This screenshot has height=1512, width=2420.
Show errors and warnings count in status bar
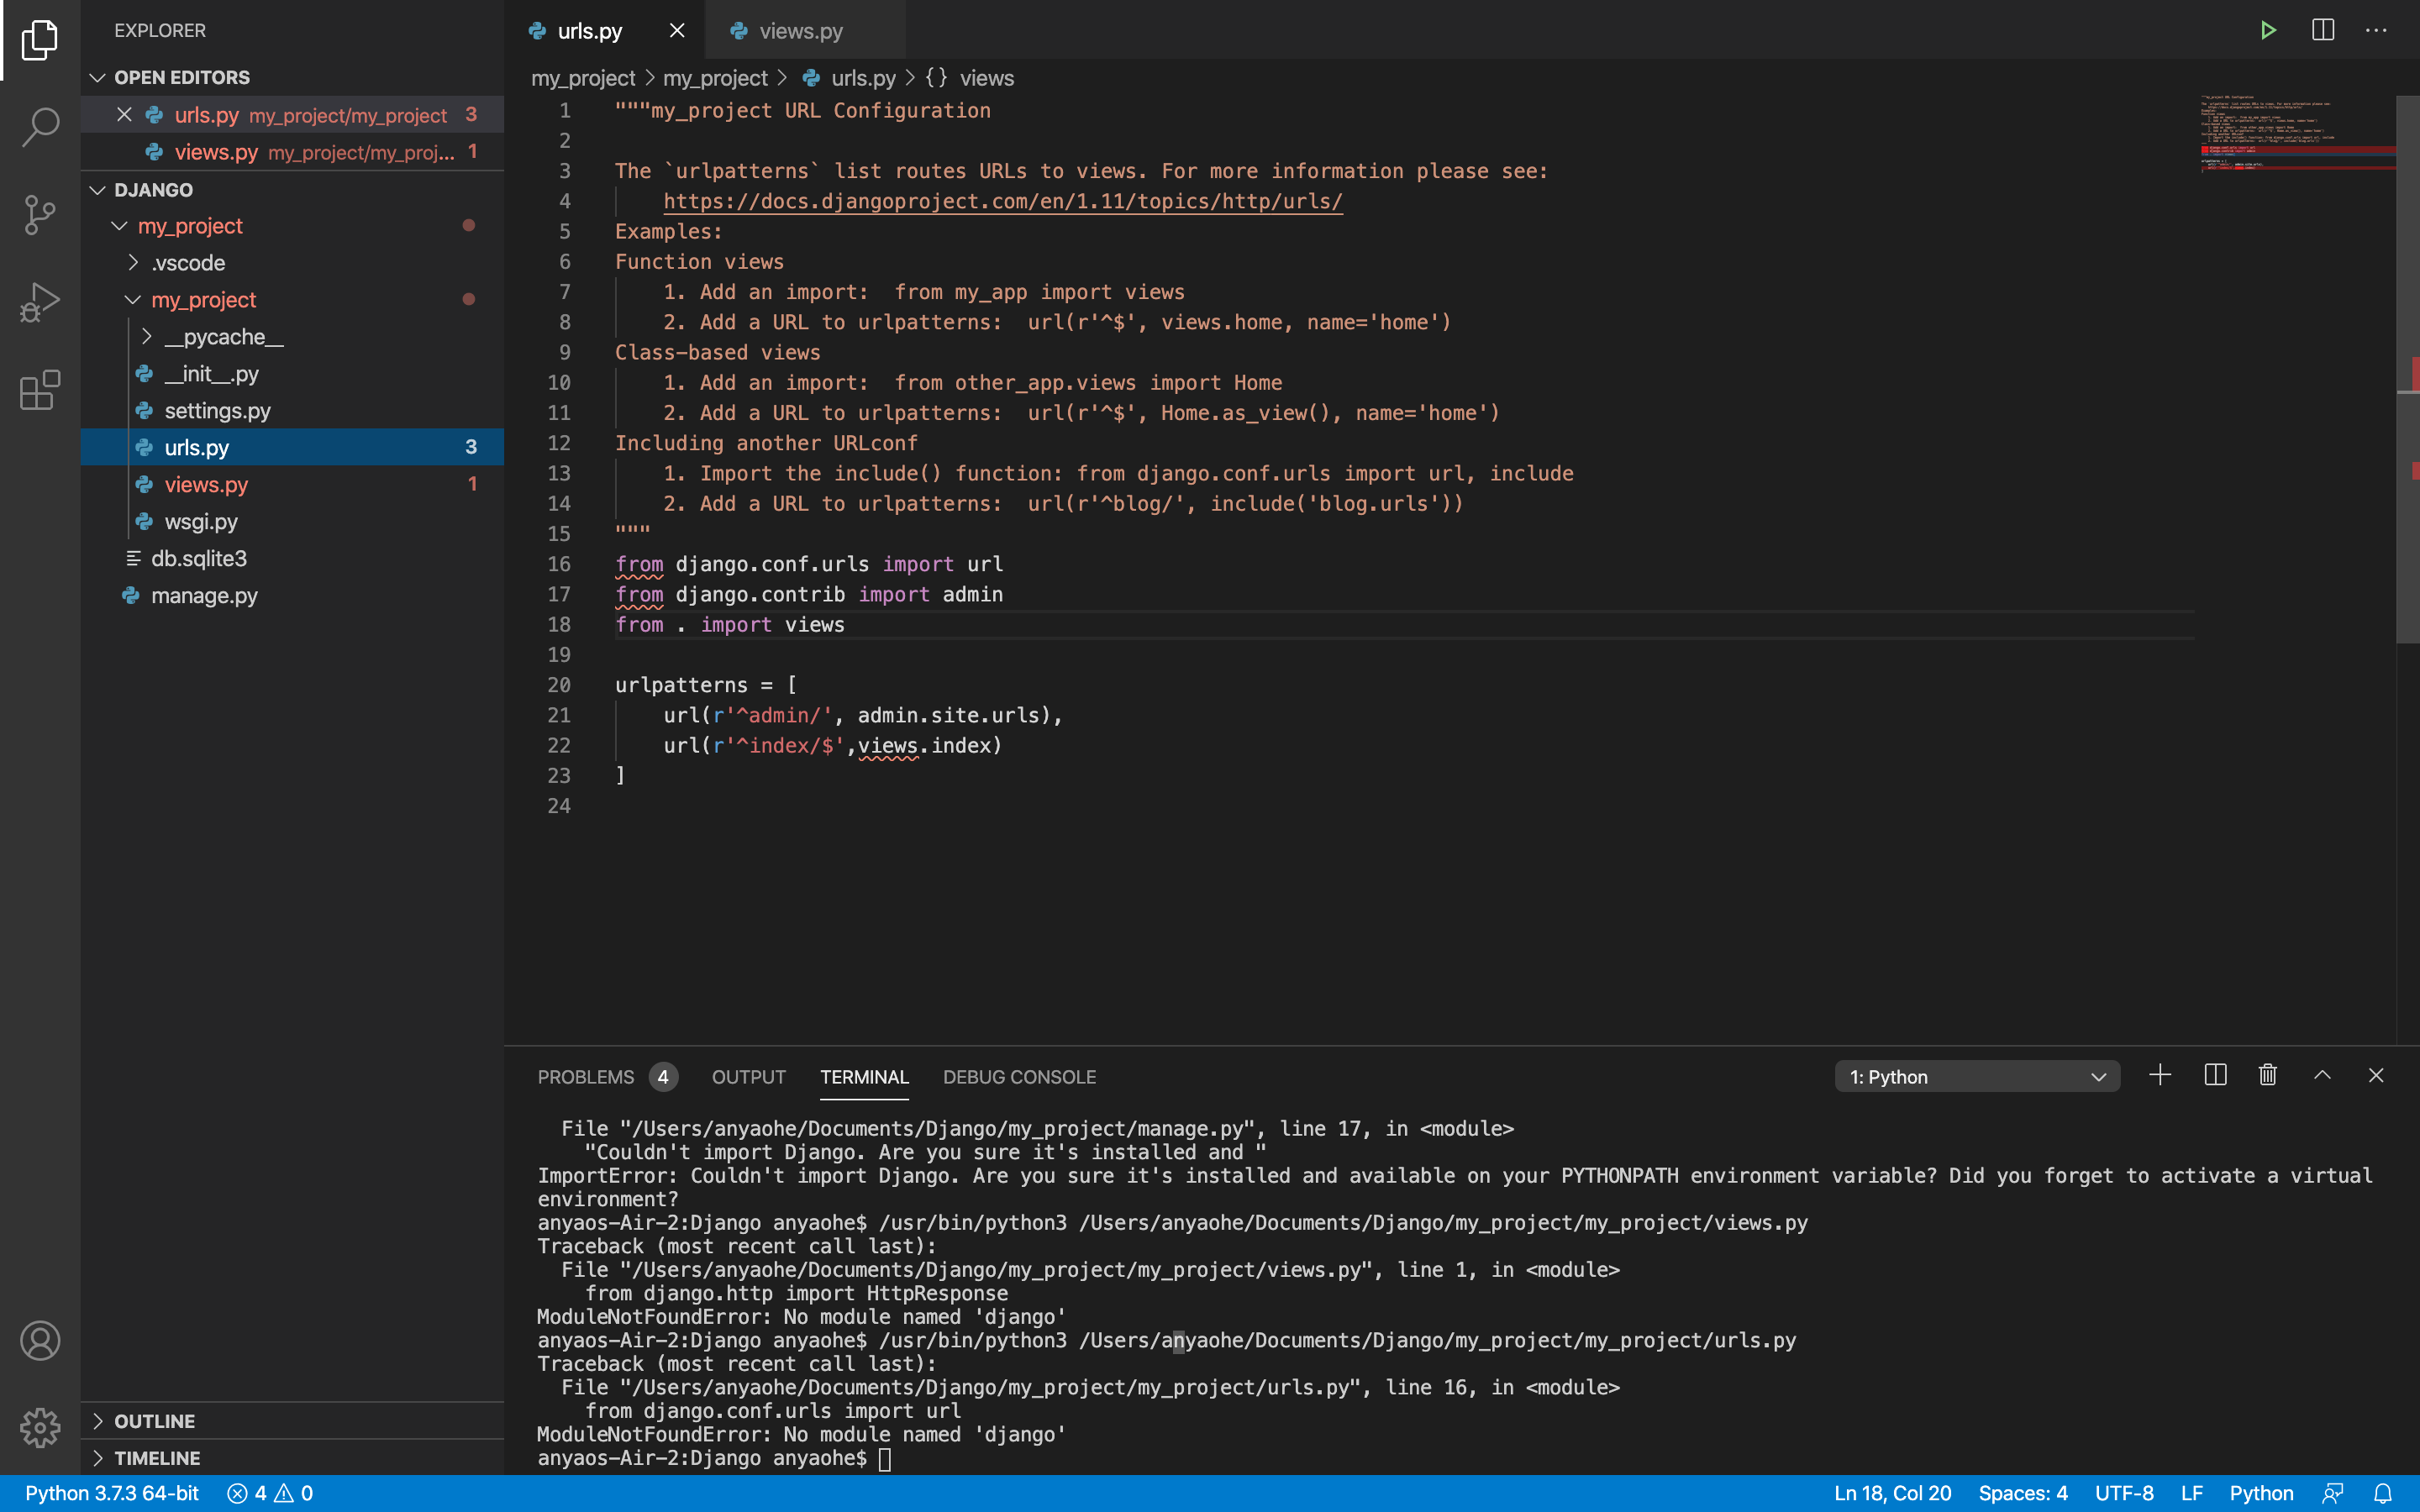tap(270, 1493)
